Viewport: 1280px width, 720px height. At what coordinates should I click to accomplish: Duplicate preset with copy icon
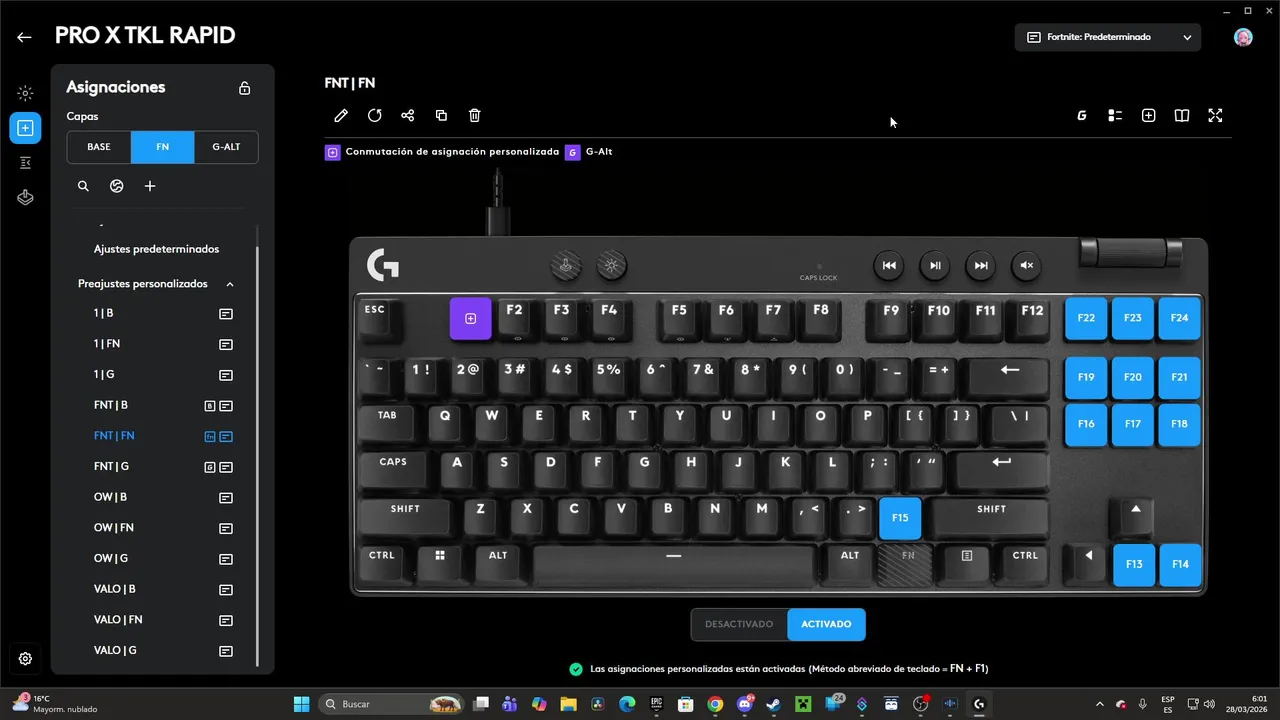[441, 116]
